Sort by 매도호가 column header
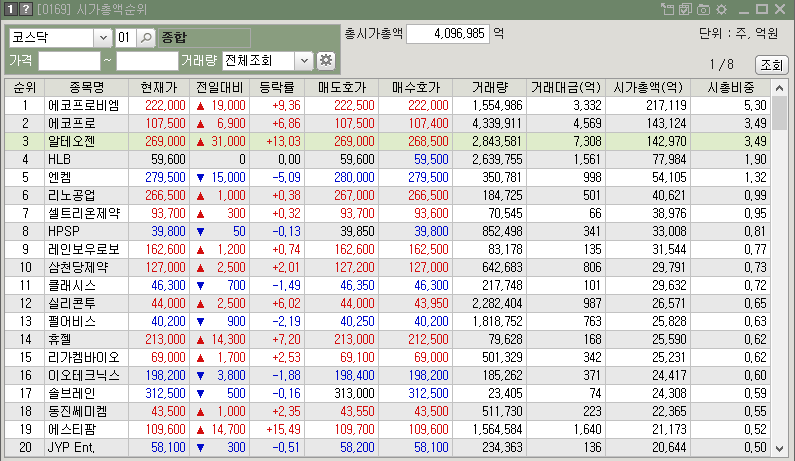The width and height of the screenshot is (795, 461). 342,88
